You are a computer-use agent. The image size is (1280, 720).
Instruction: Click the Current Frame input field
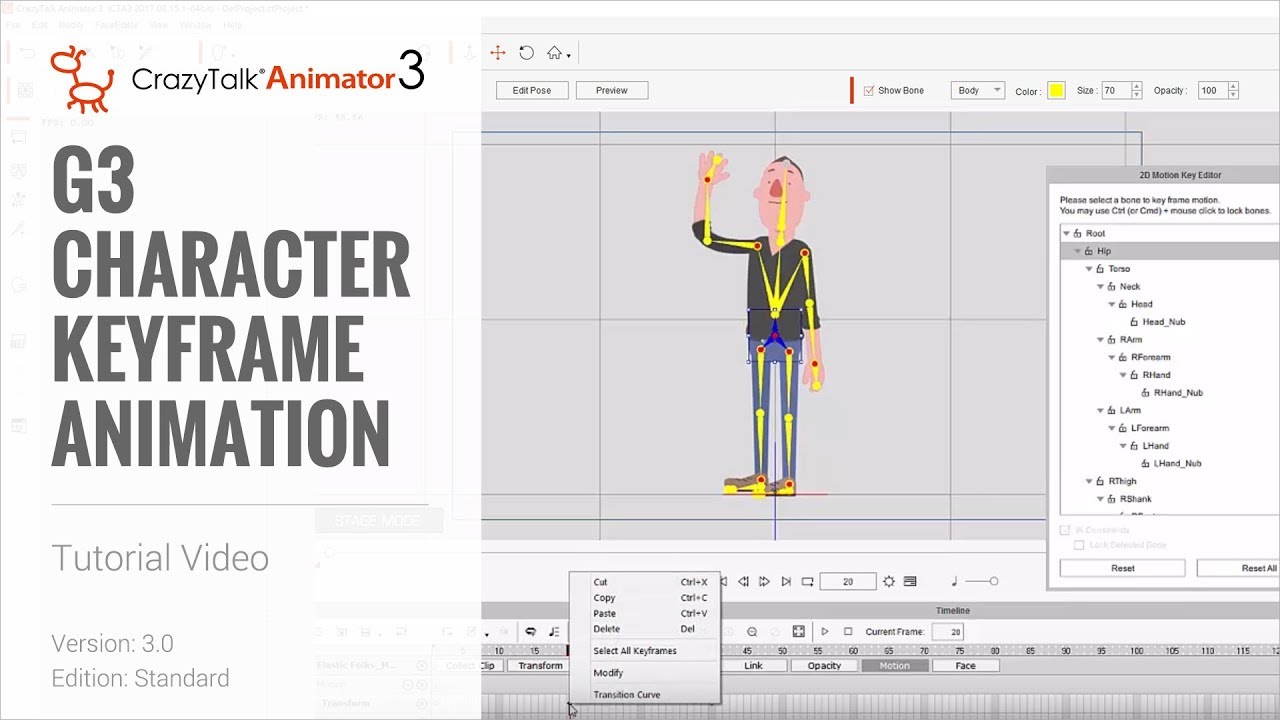[x=948, y=632]
